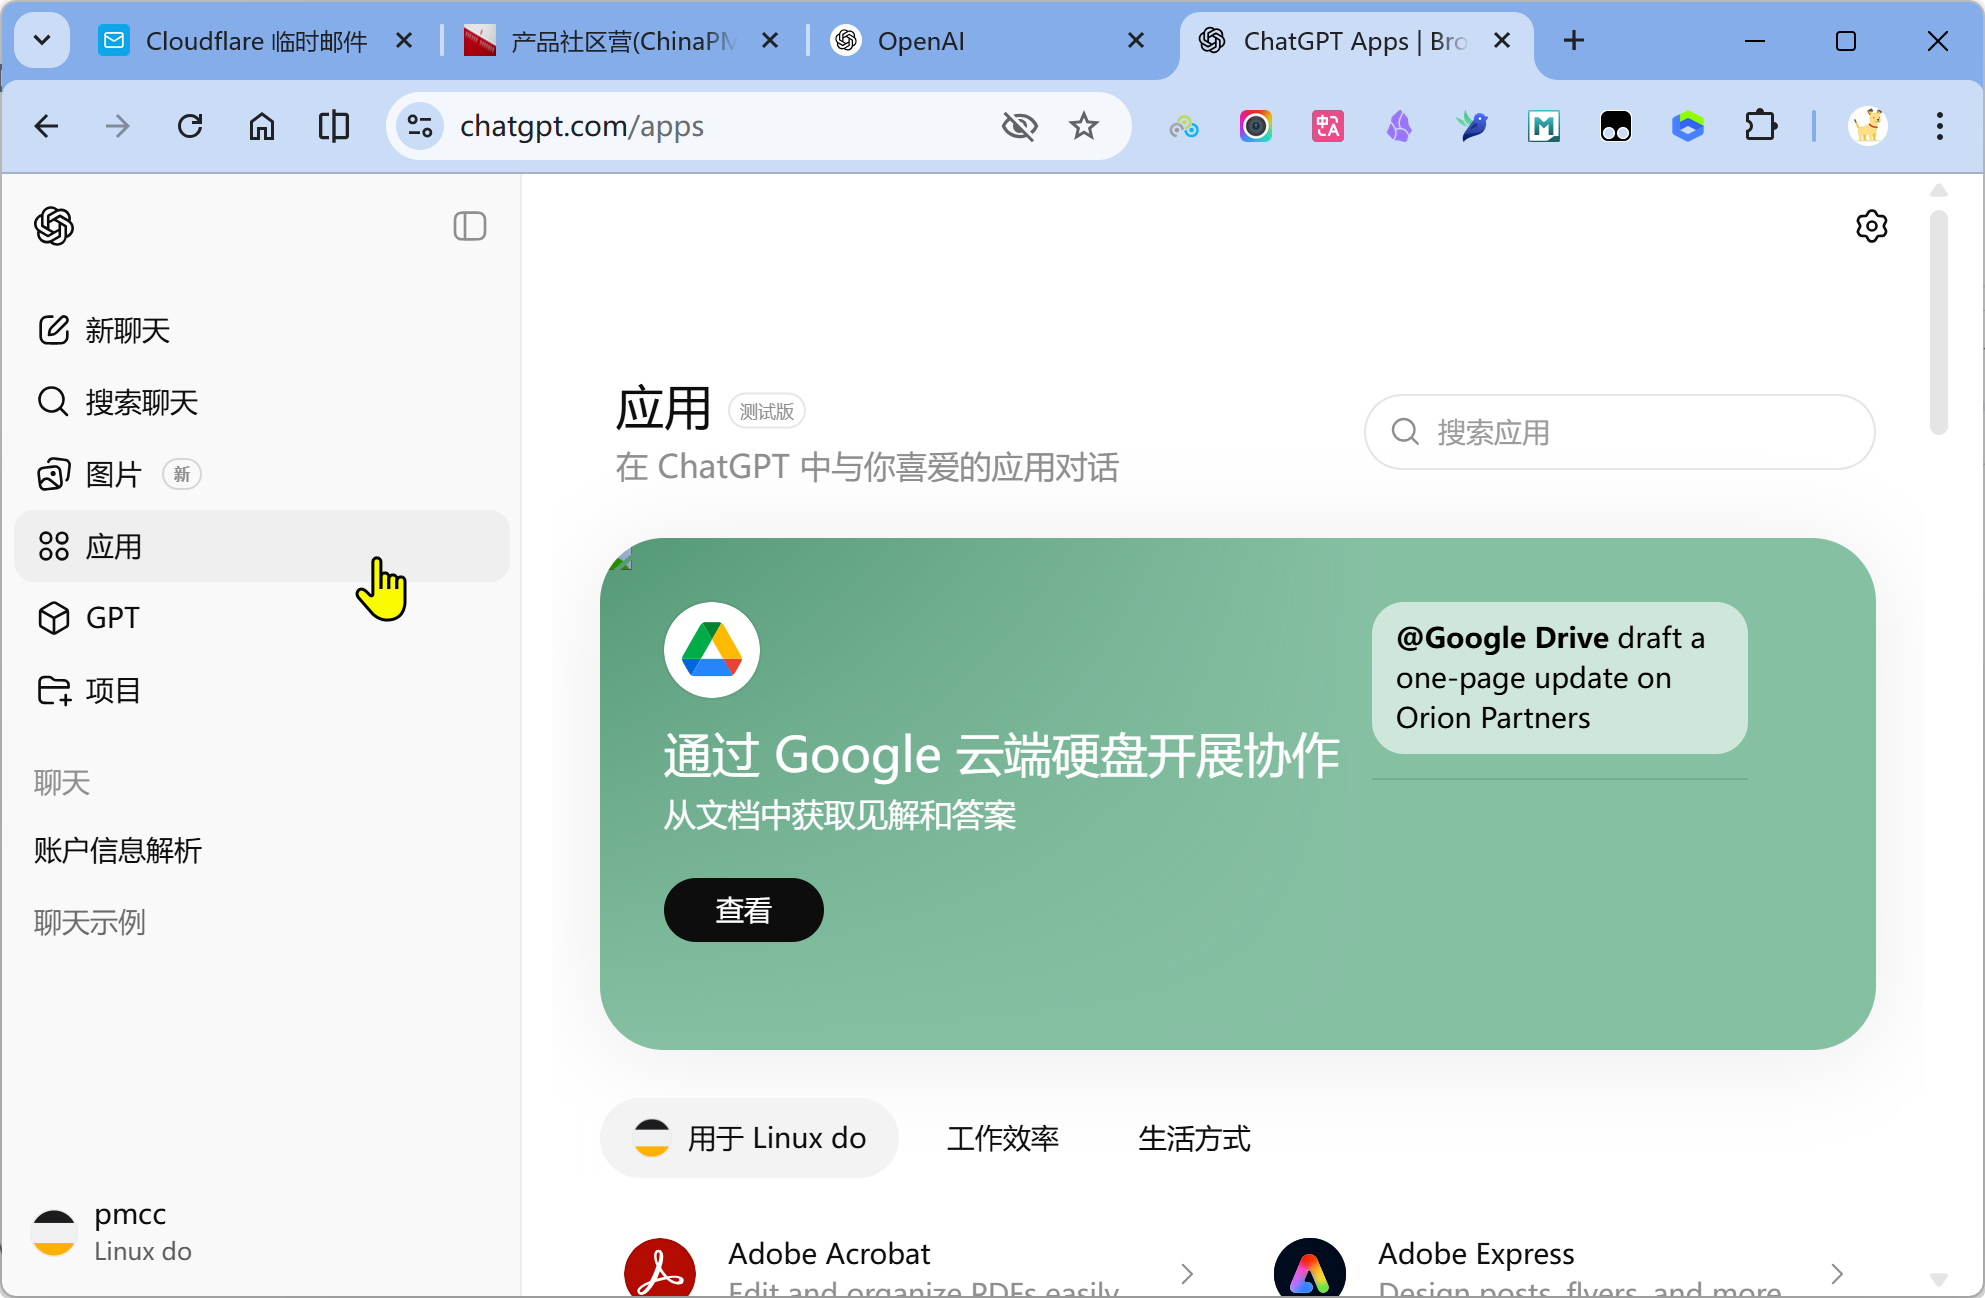This screenshot has height=1298, width=1985.
Task: Switch to the 生活方式 category tab
Action: [1194, 1138]
